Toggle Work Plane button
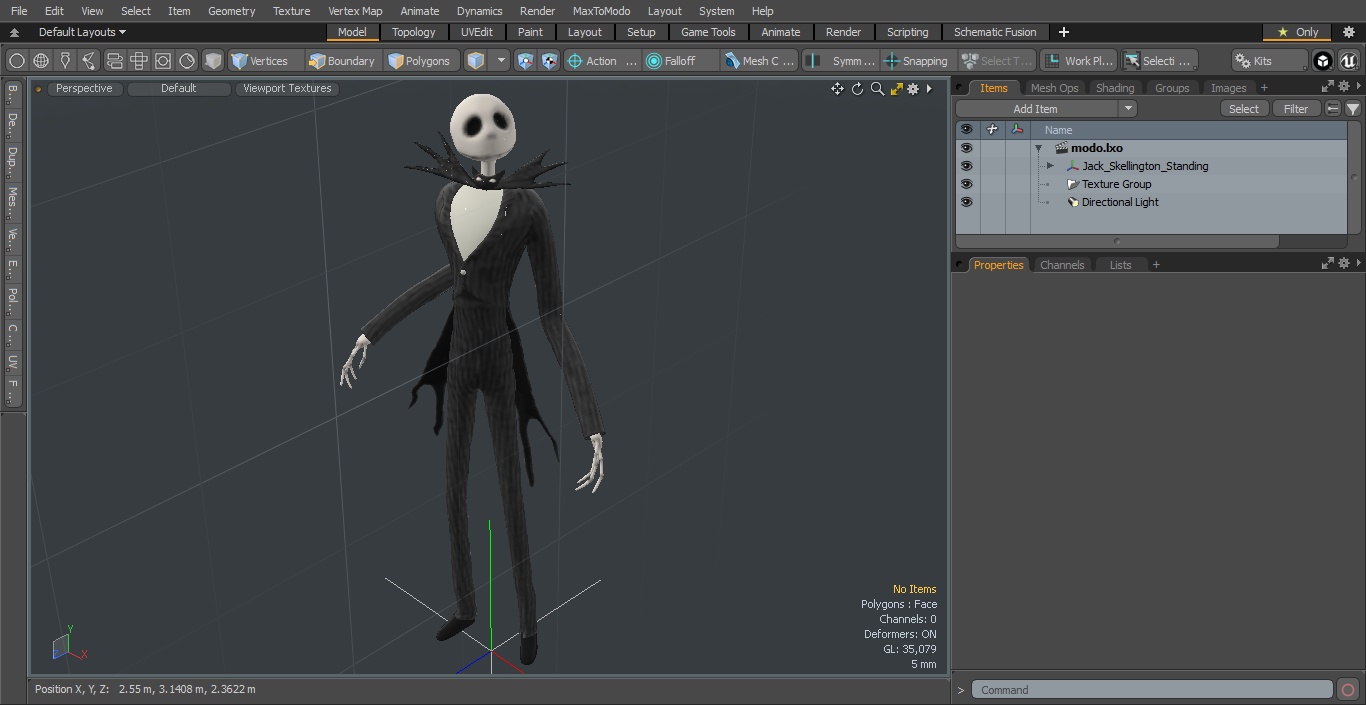 [1078, 61]
